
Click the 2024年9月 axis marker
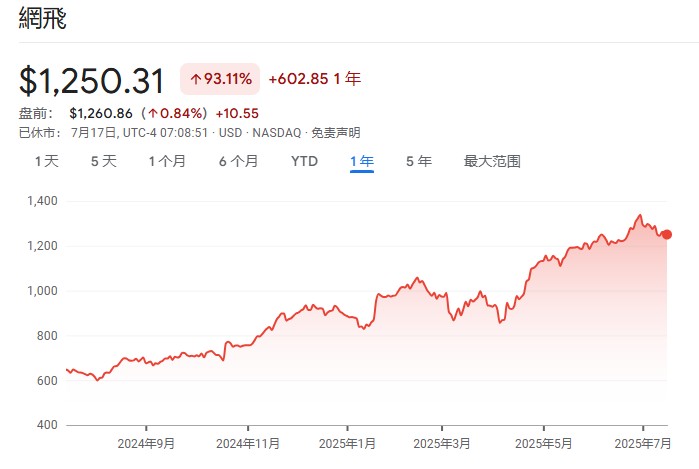[x=146, y=444]
